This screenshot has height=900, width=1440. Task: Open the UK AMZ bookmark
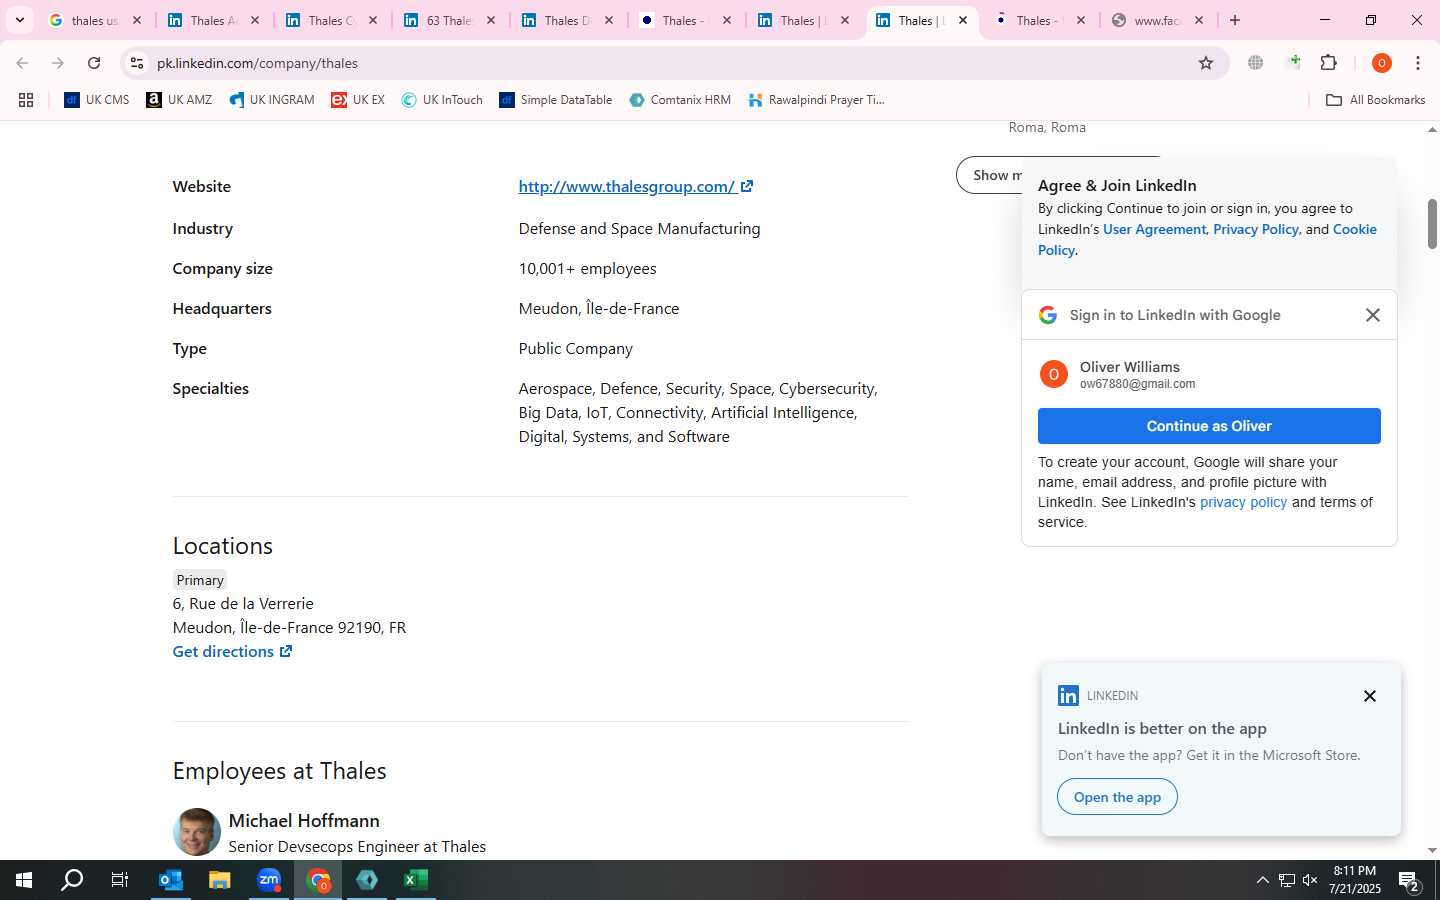pyautogui.click(x=179, y=100)
